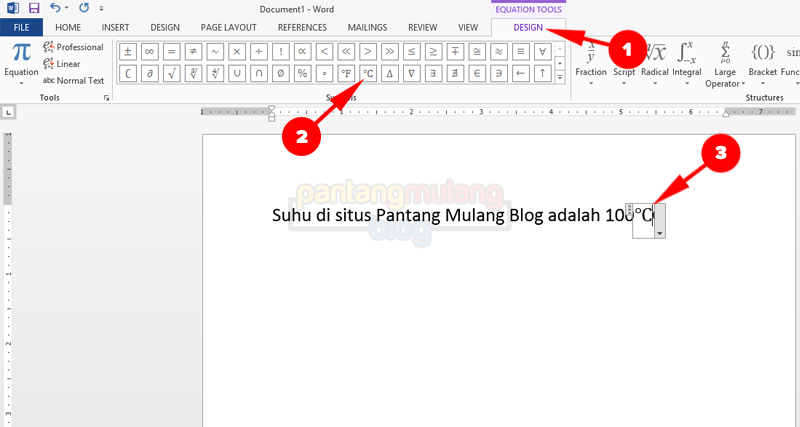Open the Undo history dropdown arrow

pos(67,8)
